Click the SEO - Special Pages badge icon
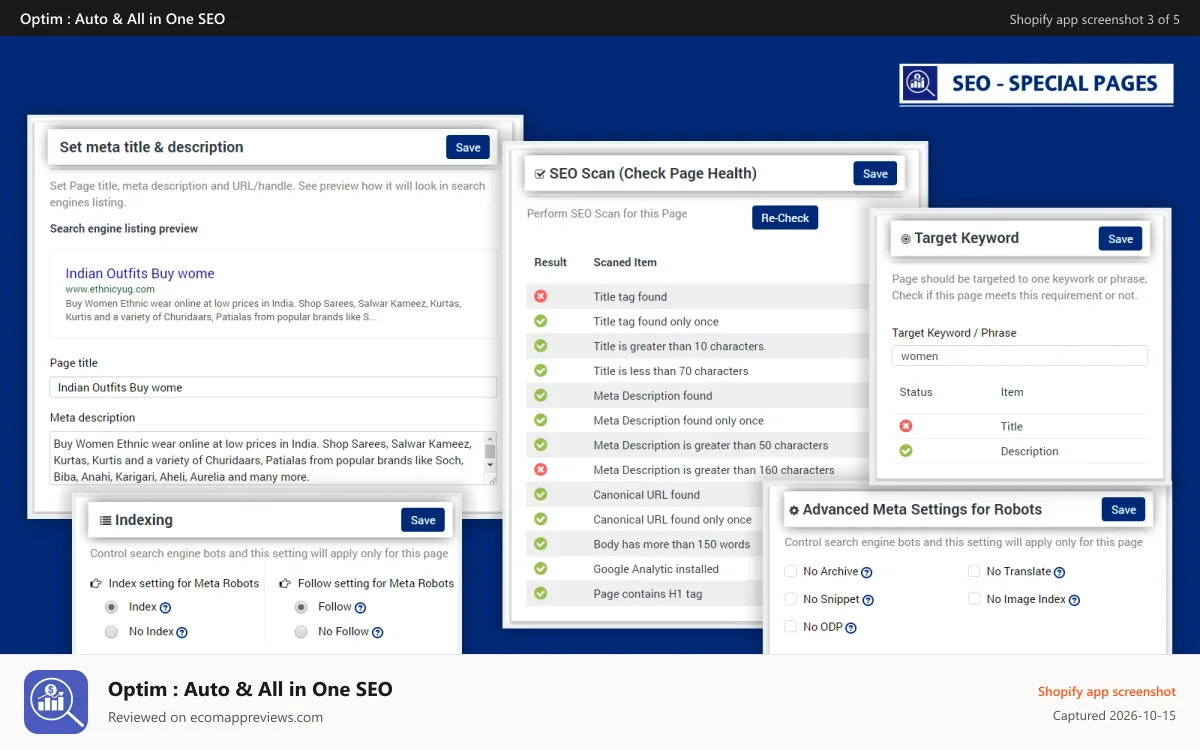 [x=919, y=84]
